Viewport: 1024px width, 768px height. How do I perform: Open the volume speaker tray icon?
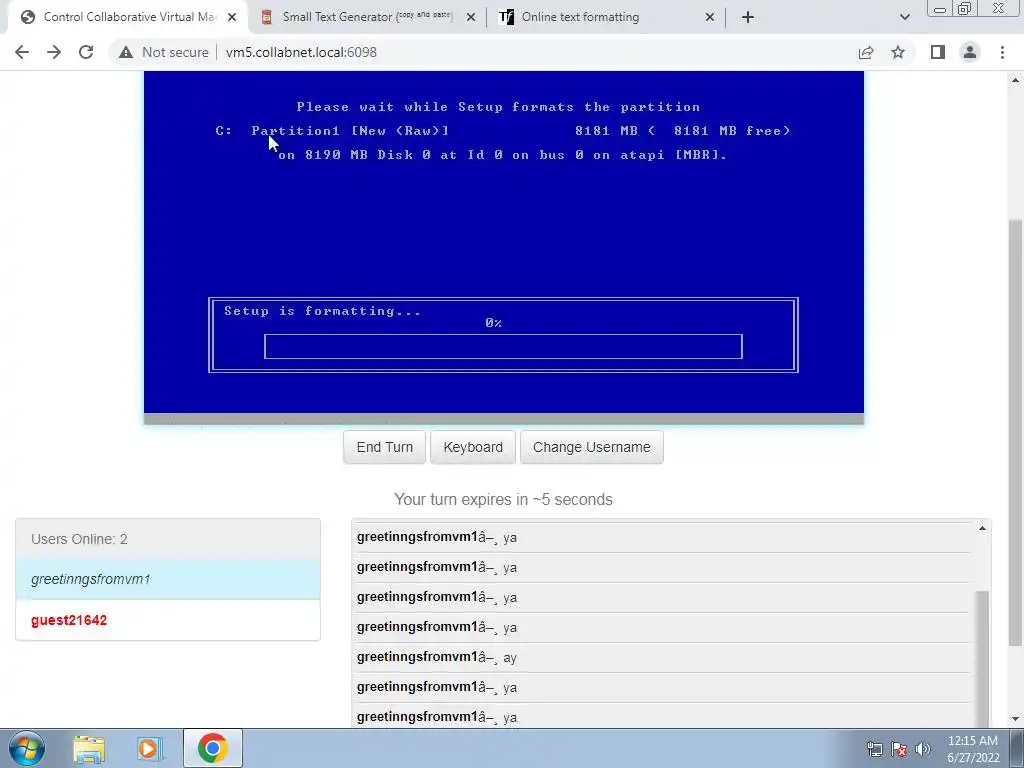pyautogui.click(x=923, y=749)
